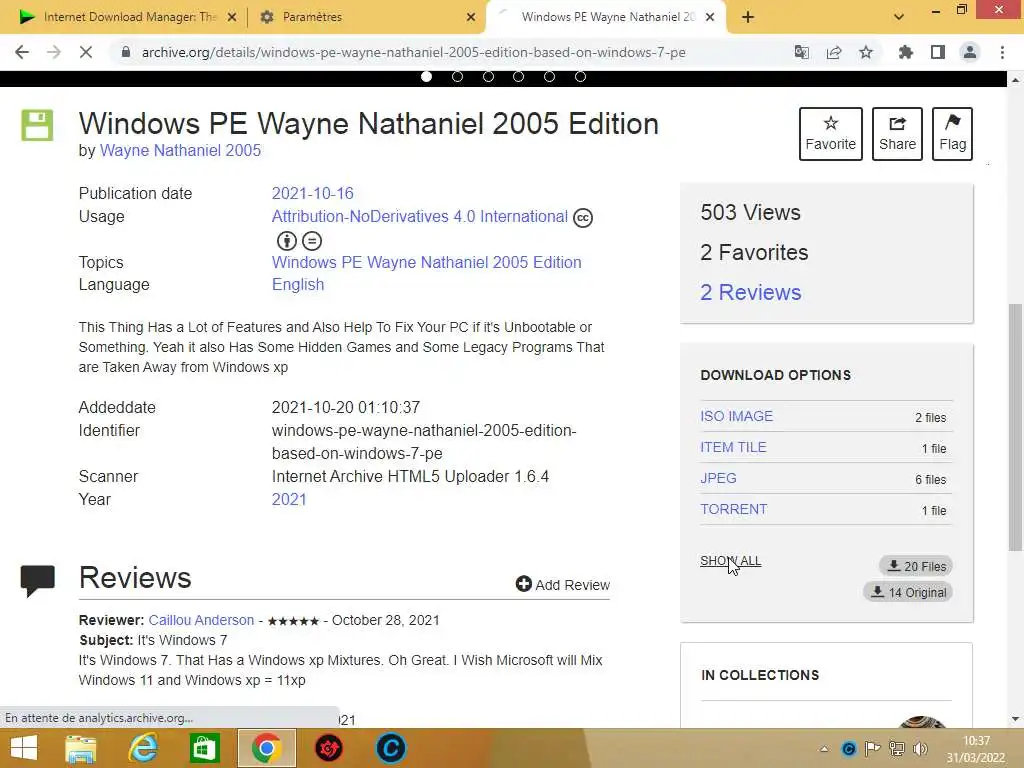The image size is (1024, 768).
Task: Open Windows Store from taskbar
Action: pos(204,748)
